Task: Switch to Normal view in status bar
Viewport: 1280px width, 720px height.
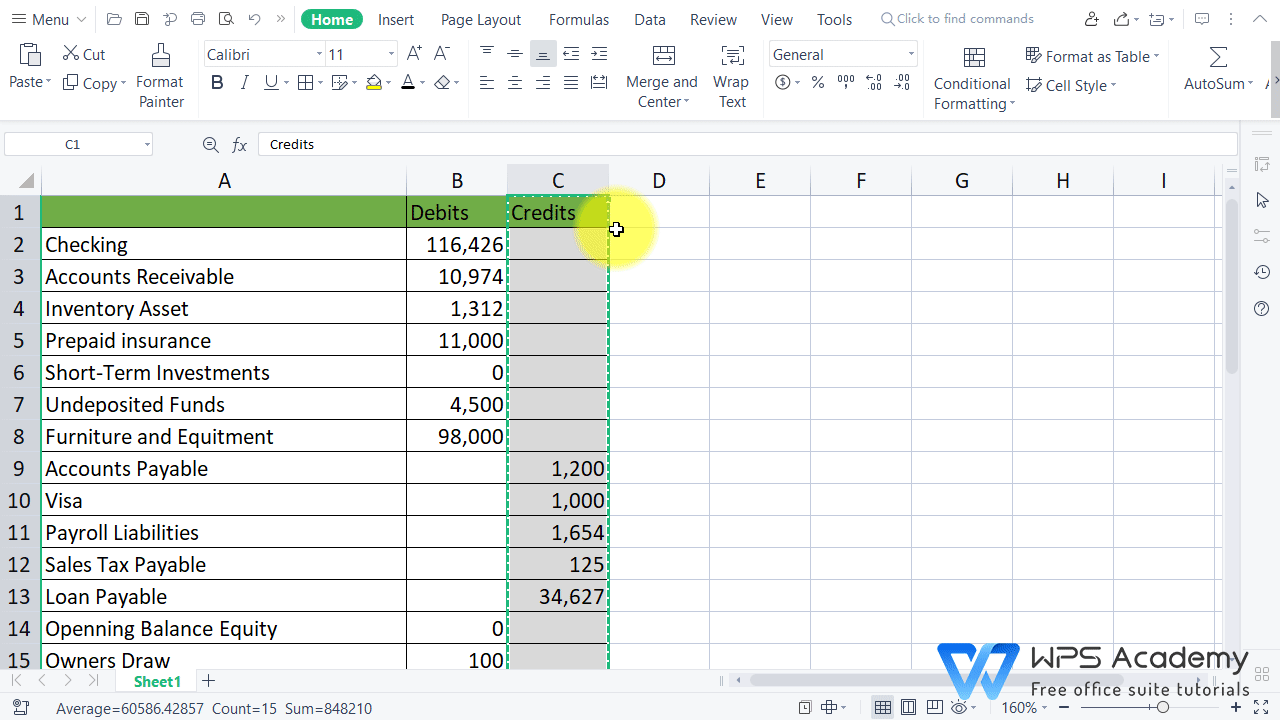Action: (x=883, y=708)
